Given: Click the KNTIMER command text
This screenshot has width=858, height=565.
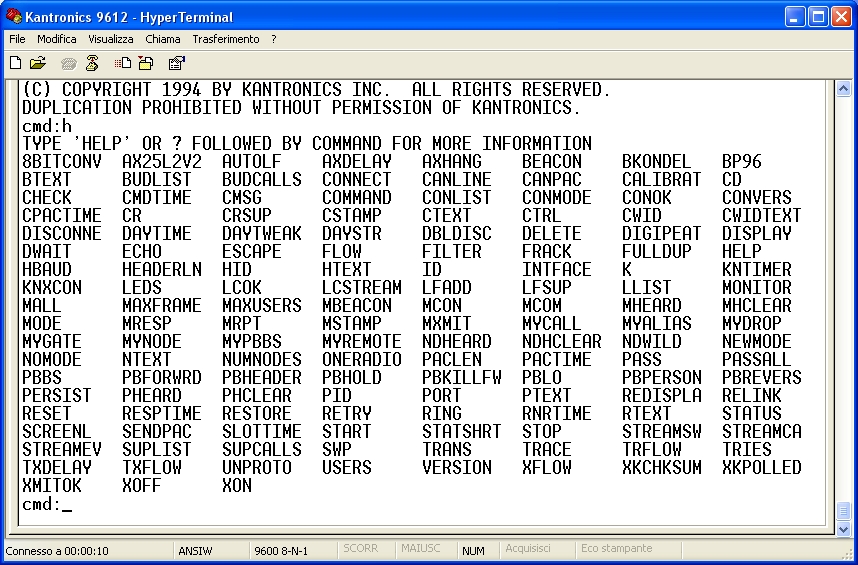Looking at the screenshot, I should (x=757, y=270).
